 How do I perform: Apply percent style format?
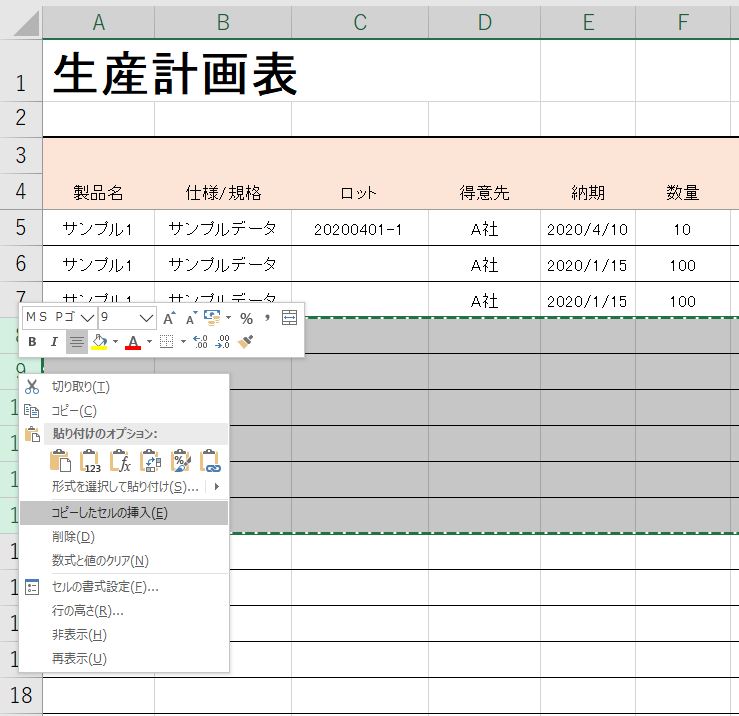tap(246, 319)
